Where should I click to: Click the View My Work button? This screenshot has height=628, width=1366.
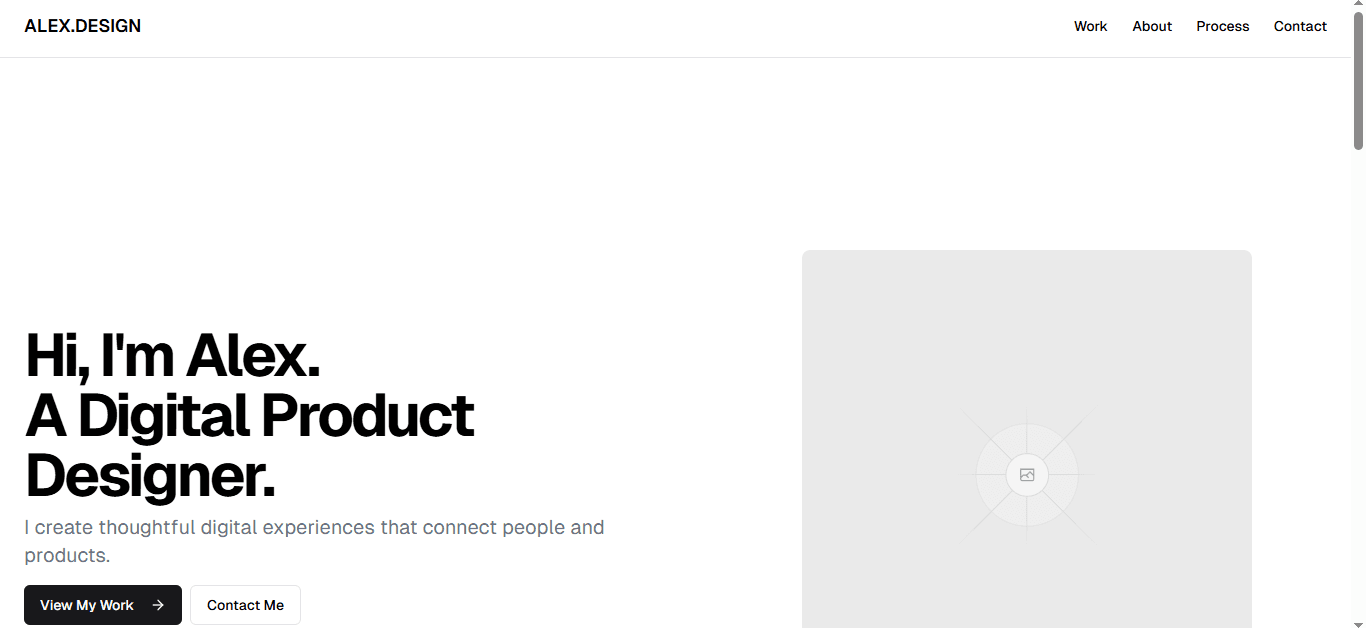[103, 605]
